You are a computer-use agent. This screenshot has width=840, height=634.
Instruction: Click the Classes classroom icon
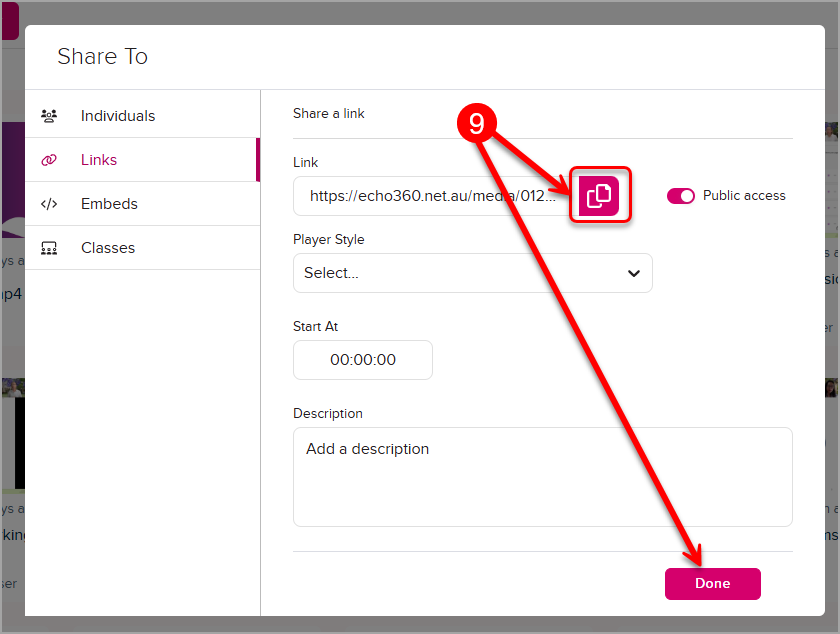(48, 248)
